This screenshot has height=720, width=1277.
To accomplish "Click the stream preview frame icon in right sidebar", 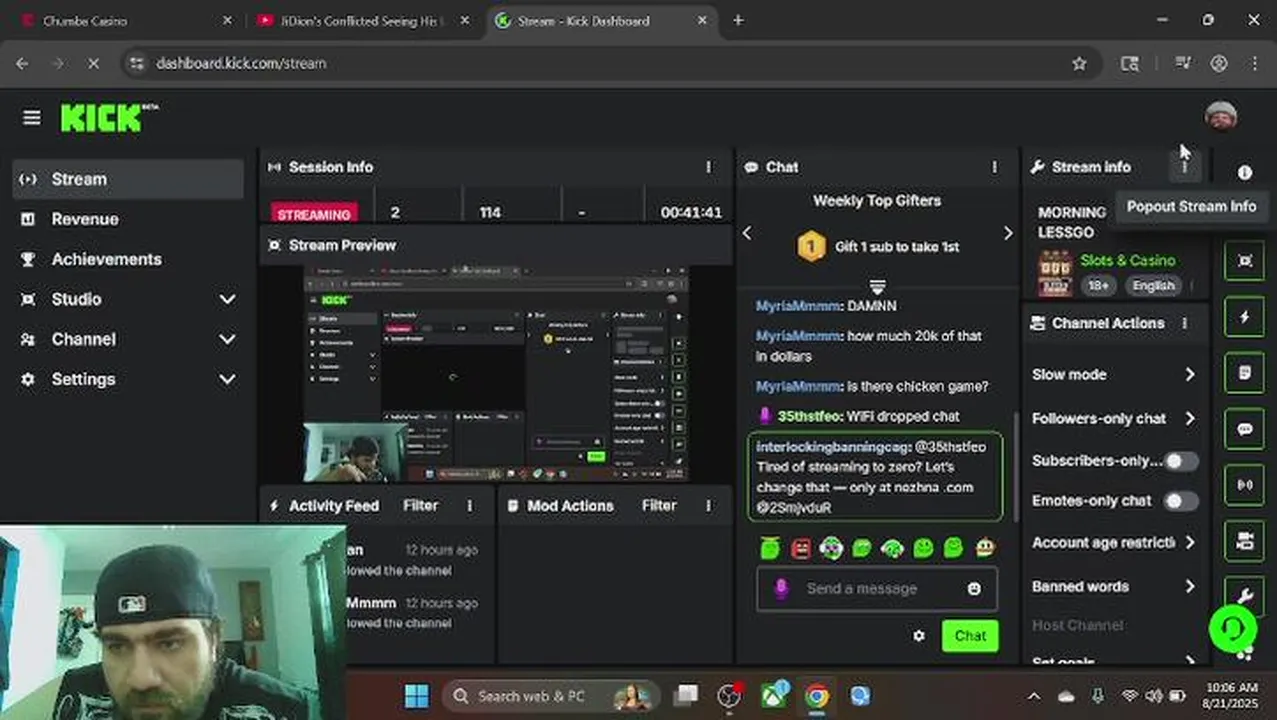I will (x=1244, y=261).
